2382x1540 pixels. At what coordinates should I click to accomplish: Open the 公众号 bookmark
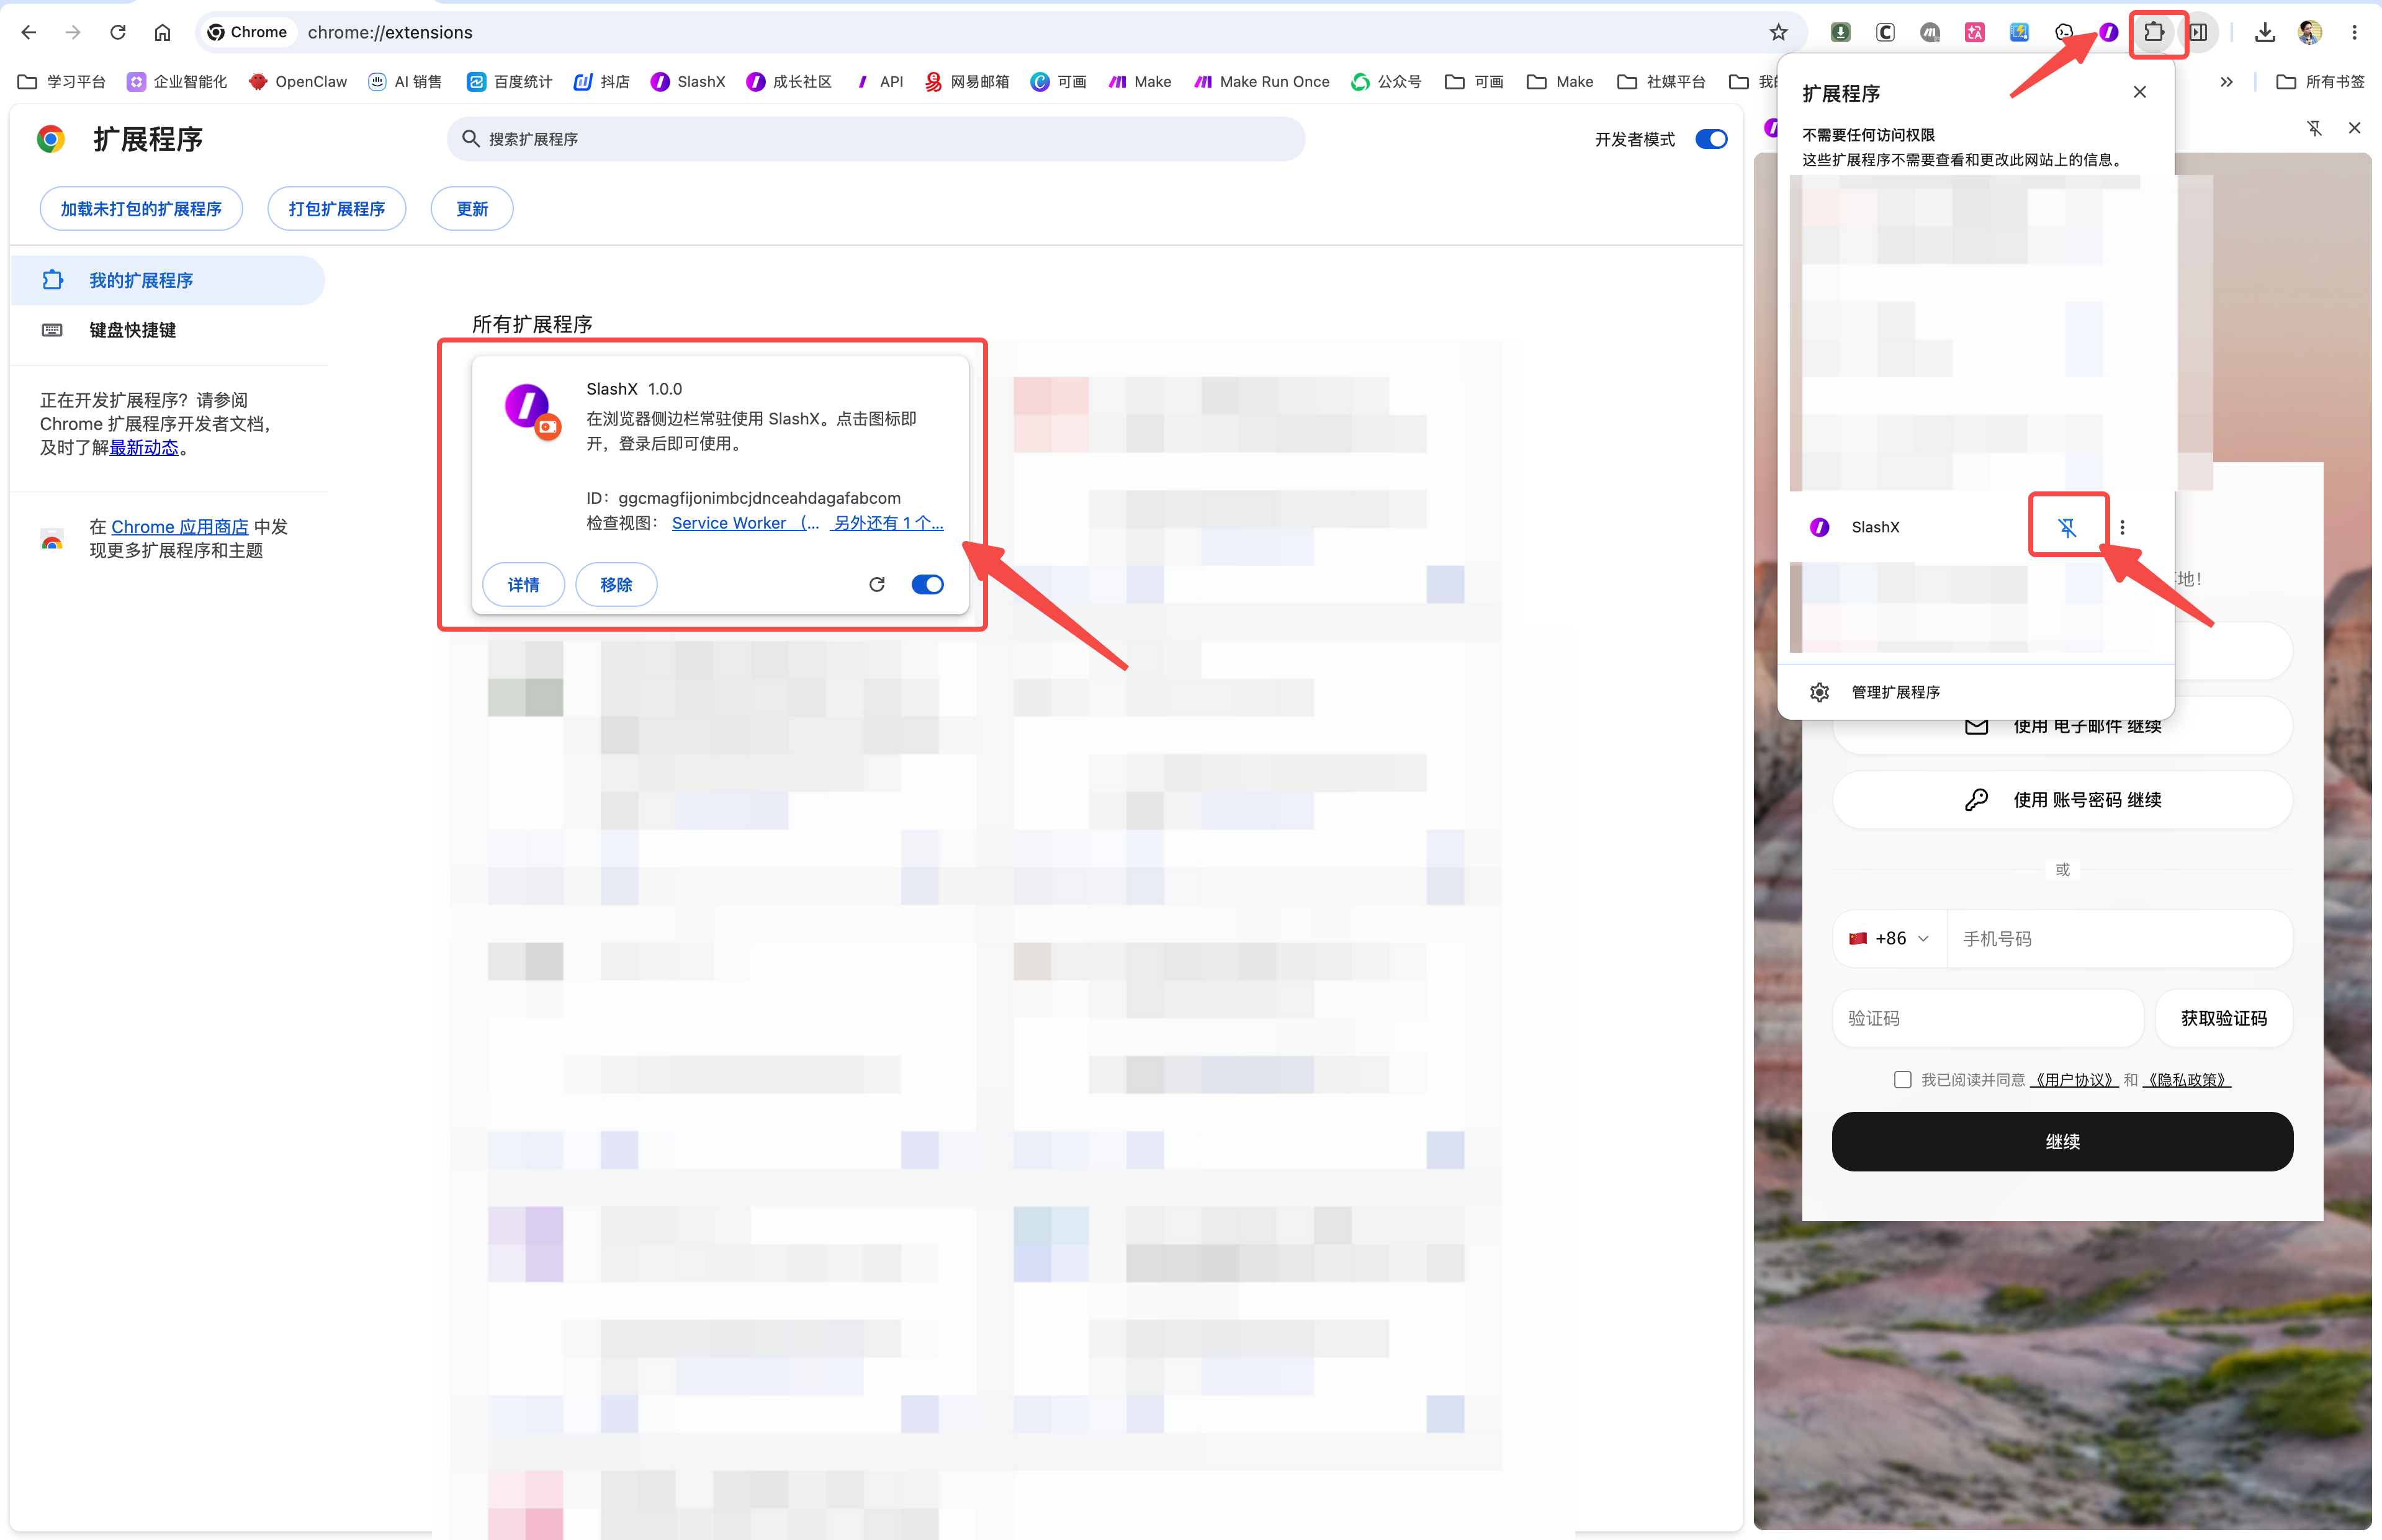click(1386, 82)
